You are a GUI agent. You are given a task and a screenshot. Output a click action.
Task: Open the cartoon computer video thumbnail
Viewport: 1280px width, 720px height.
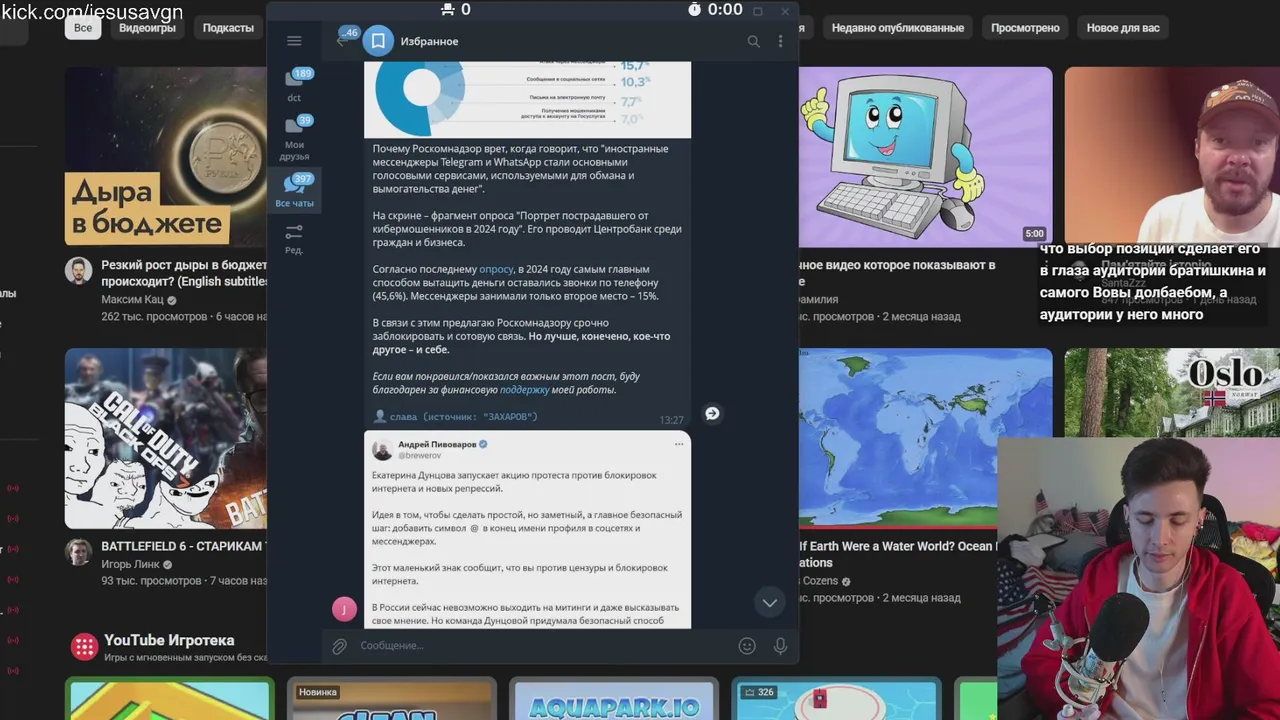925,156
